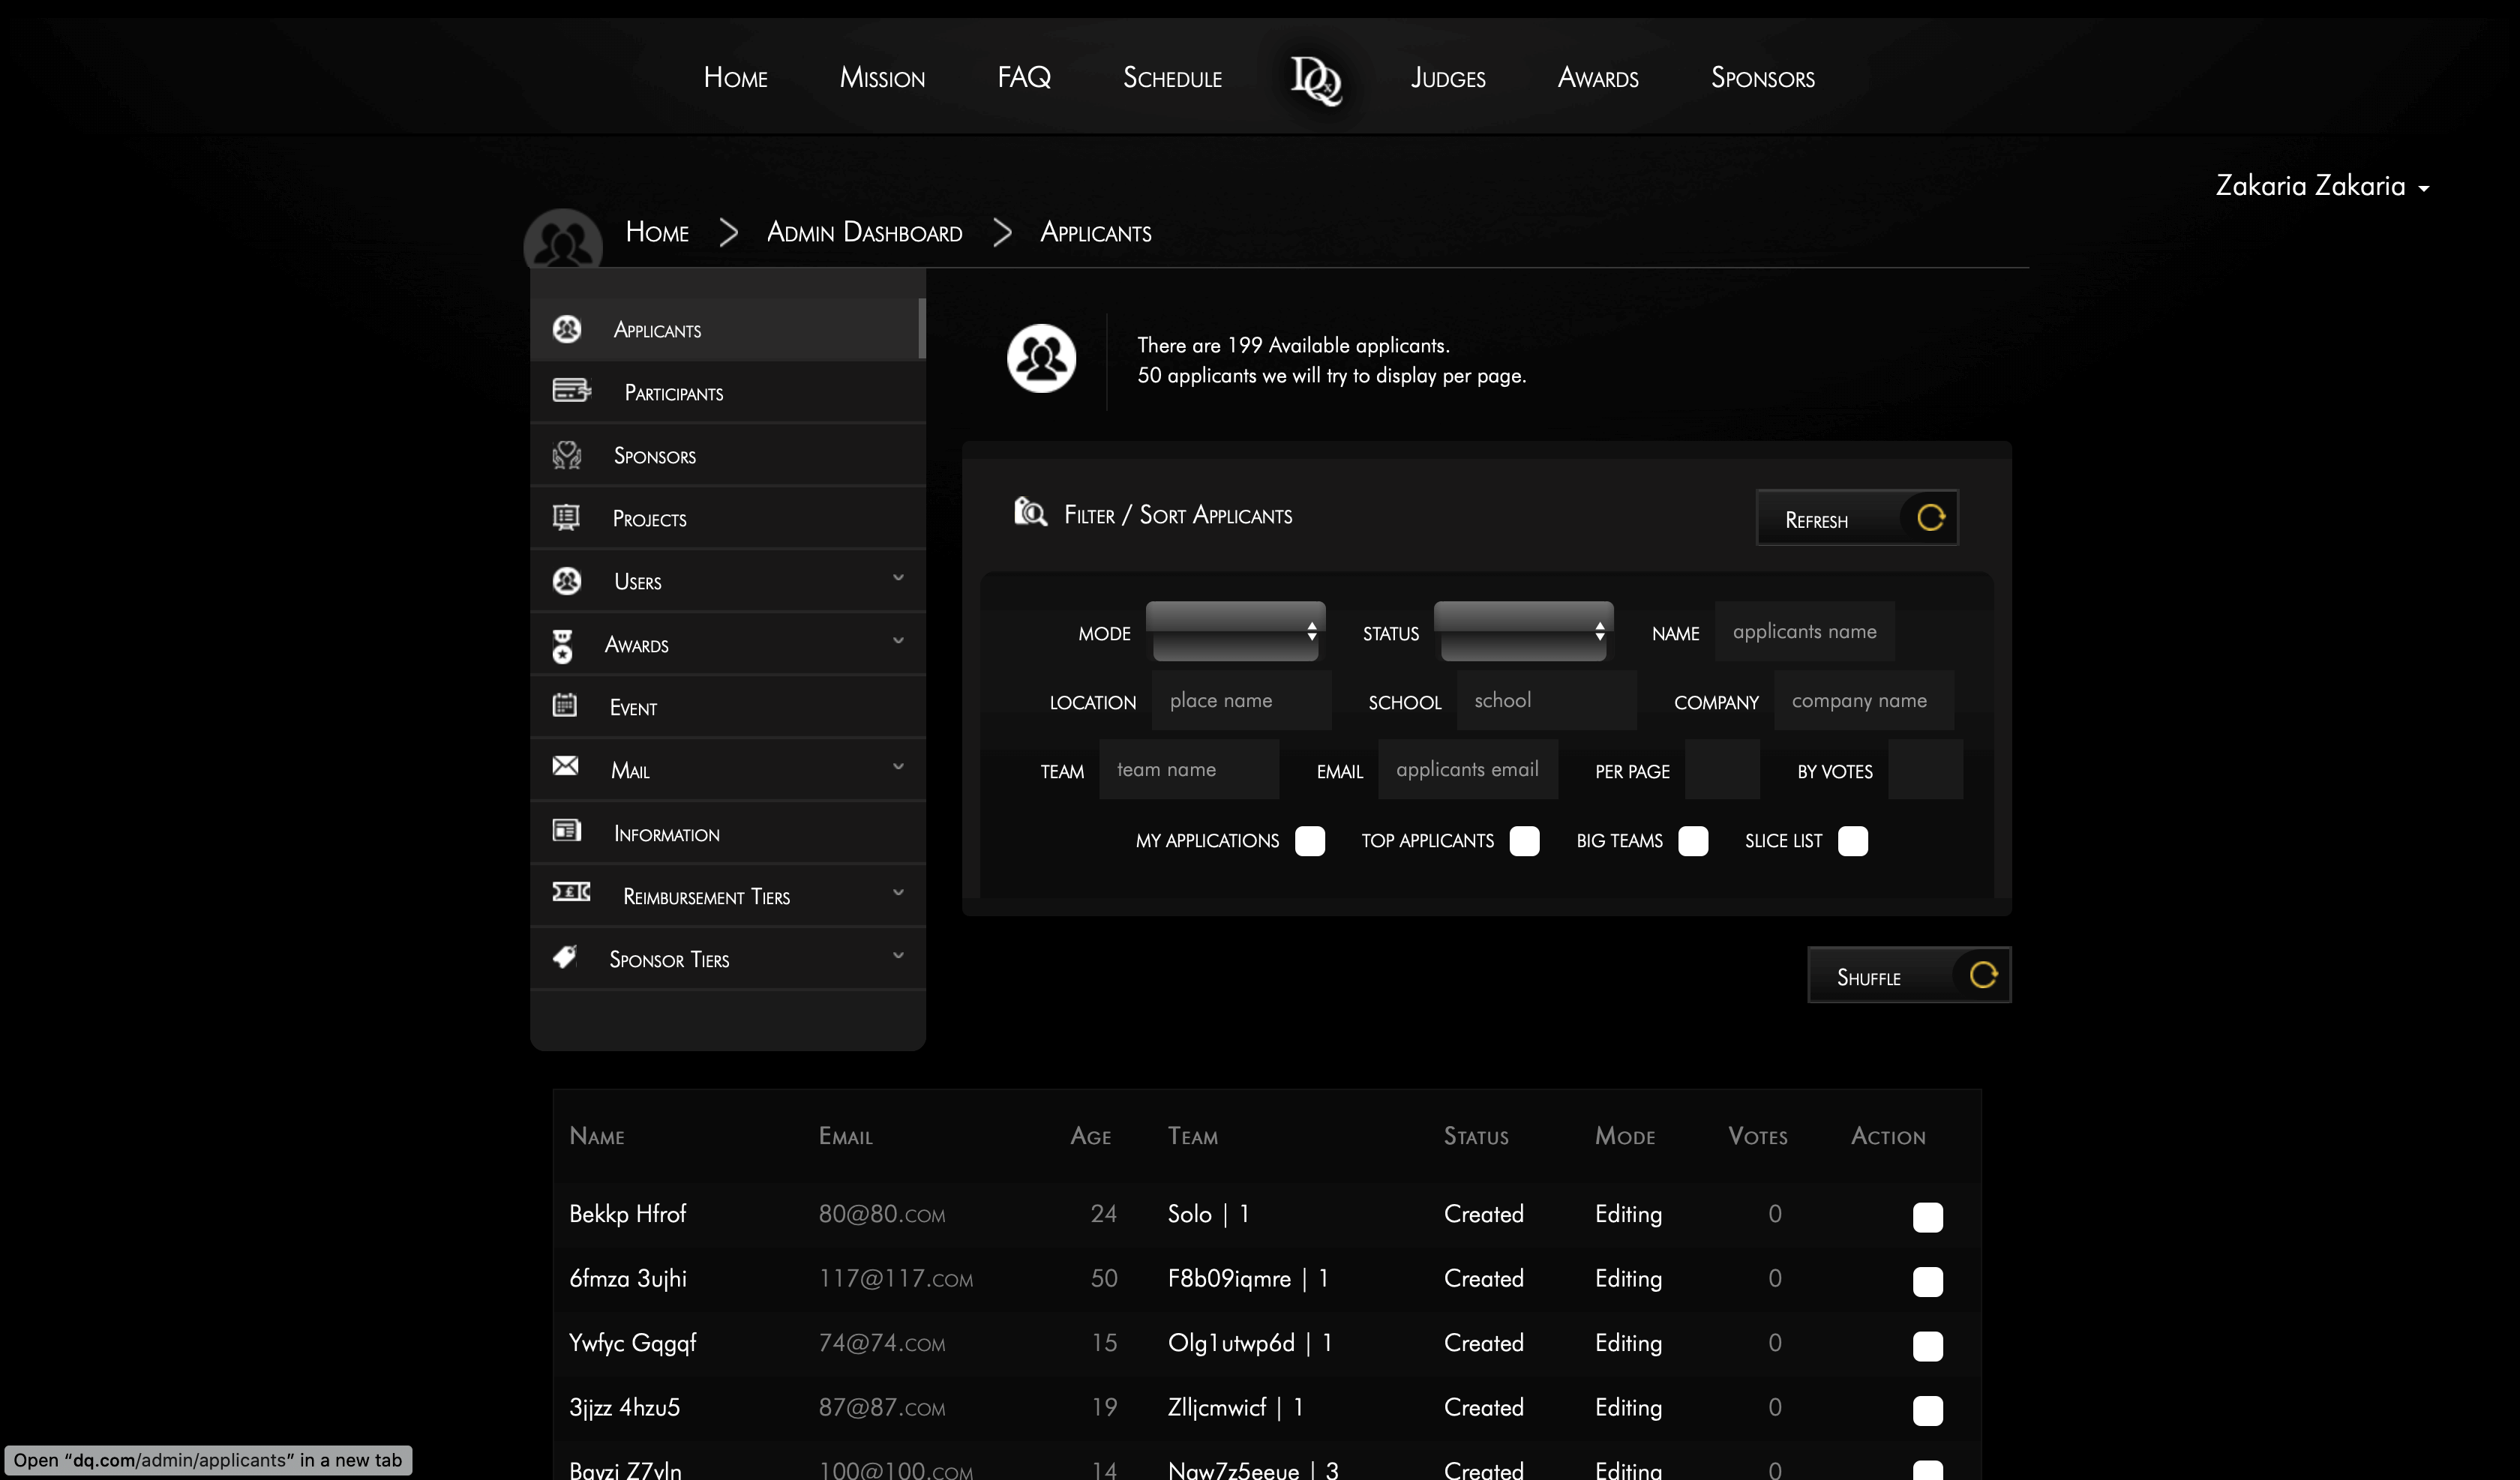
Task: Click the Users group icon in sidebar
Action: [x=567, y=581]
